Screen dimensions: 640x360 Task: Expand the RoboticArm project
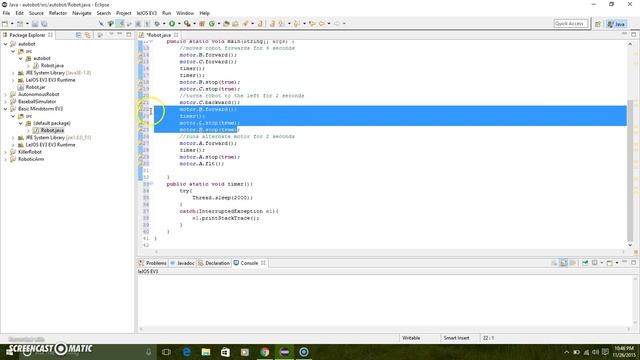click(x=6, y=159)
